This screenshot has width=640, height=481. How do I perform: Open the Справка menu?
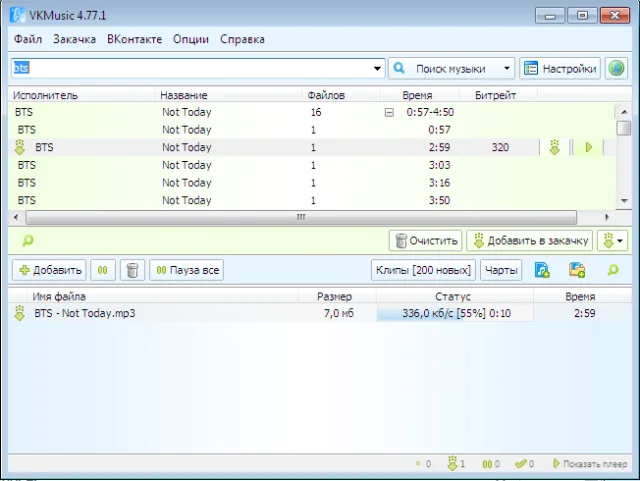click(x=242, y=39)
